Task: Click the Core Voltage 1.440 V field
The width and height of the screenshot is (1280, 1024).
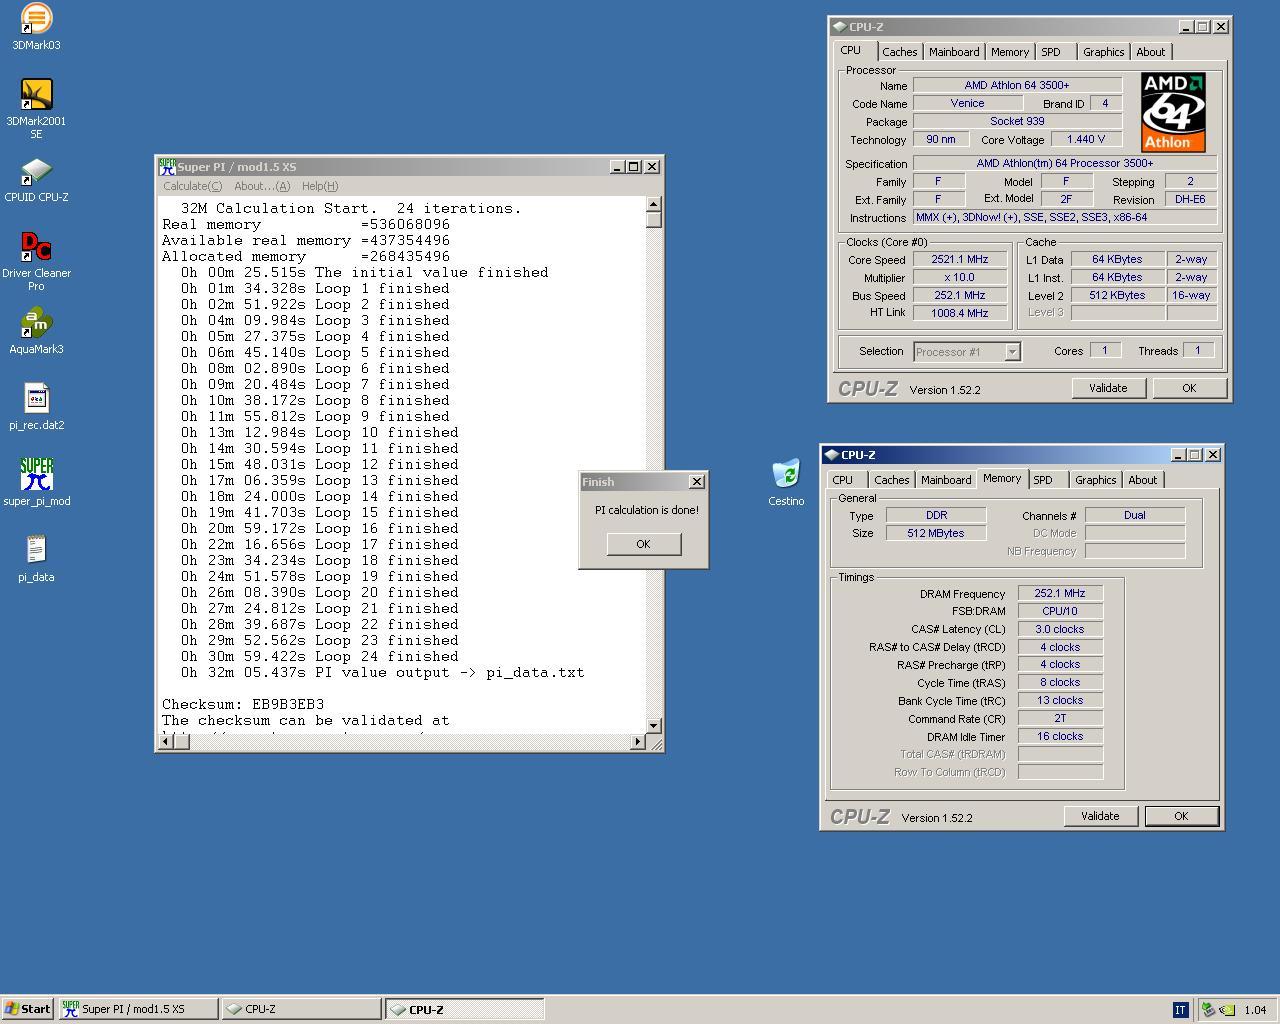Action: pyautogui.click(x=1086, y=139)
